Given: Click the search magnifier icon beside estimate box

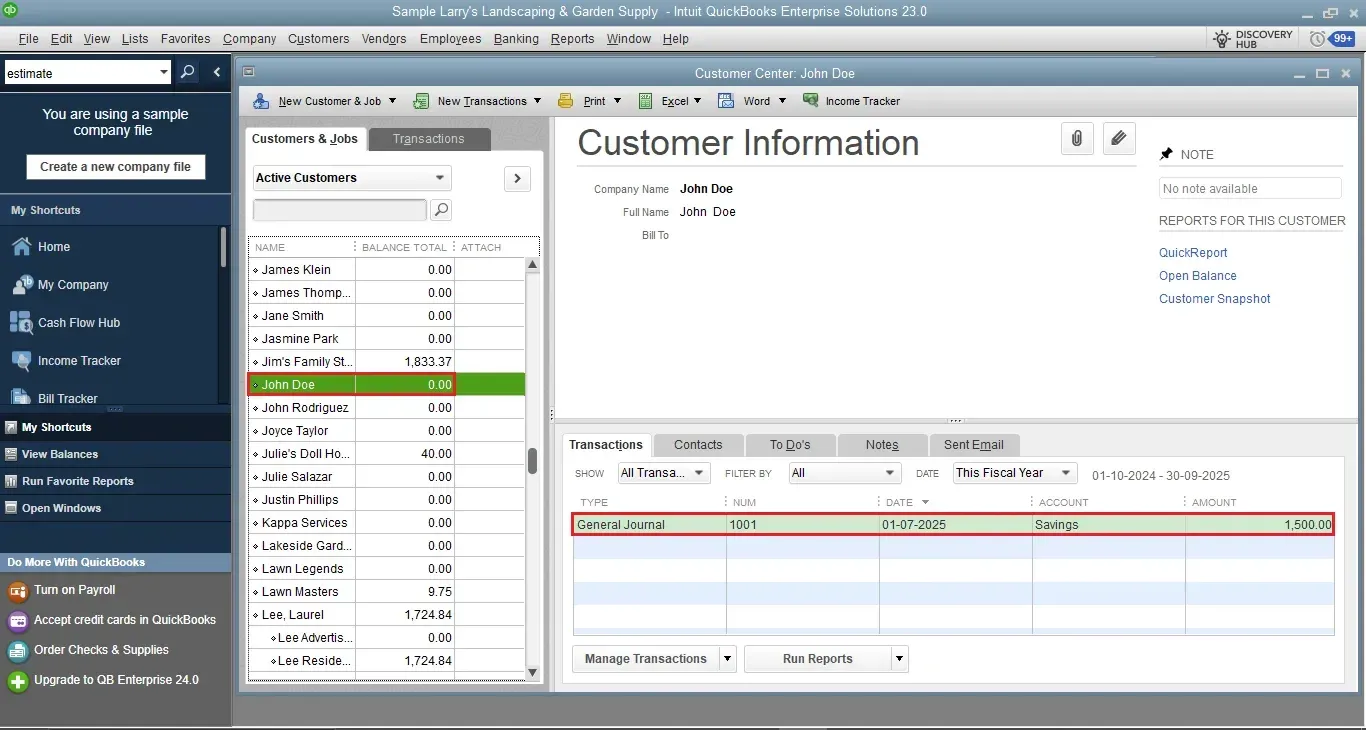Looking at the screenshot, I should (x=187, y=72).
